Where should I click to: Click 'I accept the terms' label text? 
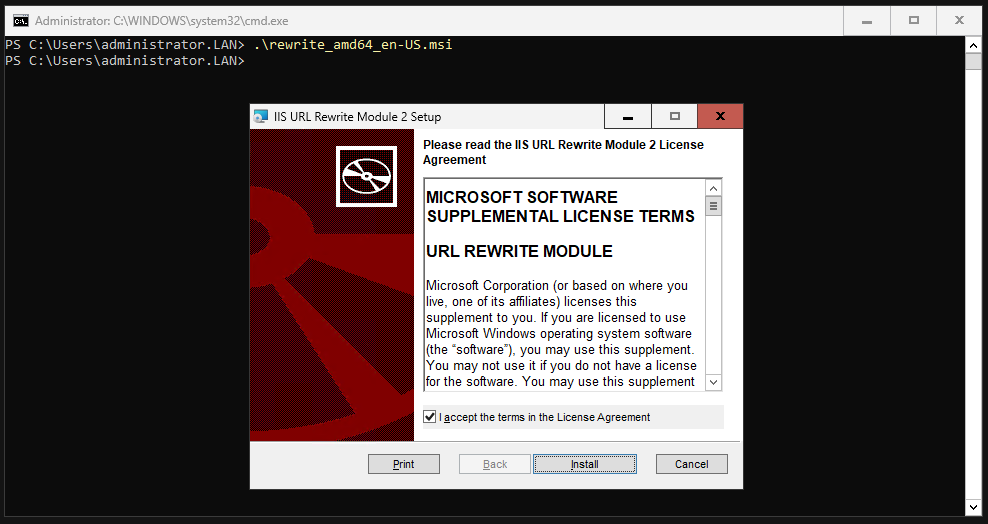(x=544, y=417)
